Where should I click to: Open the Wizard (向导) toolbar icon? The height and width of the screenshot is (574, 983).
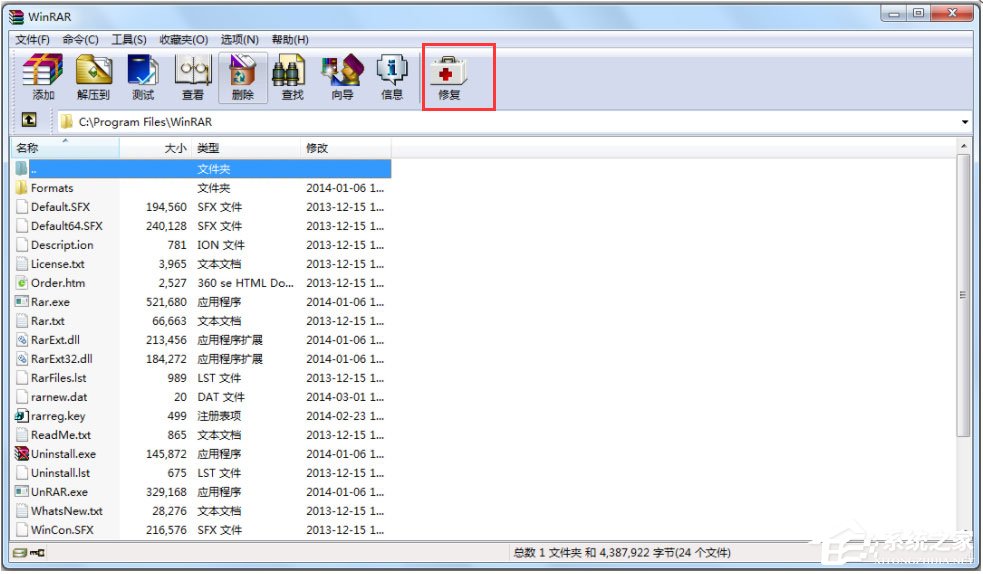(342, 70)
